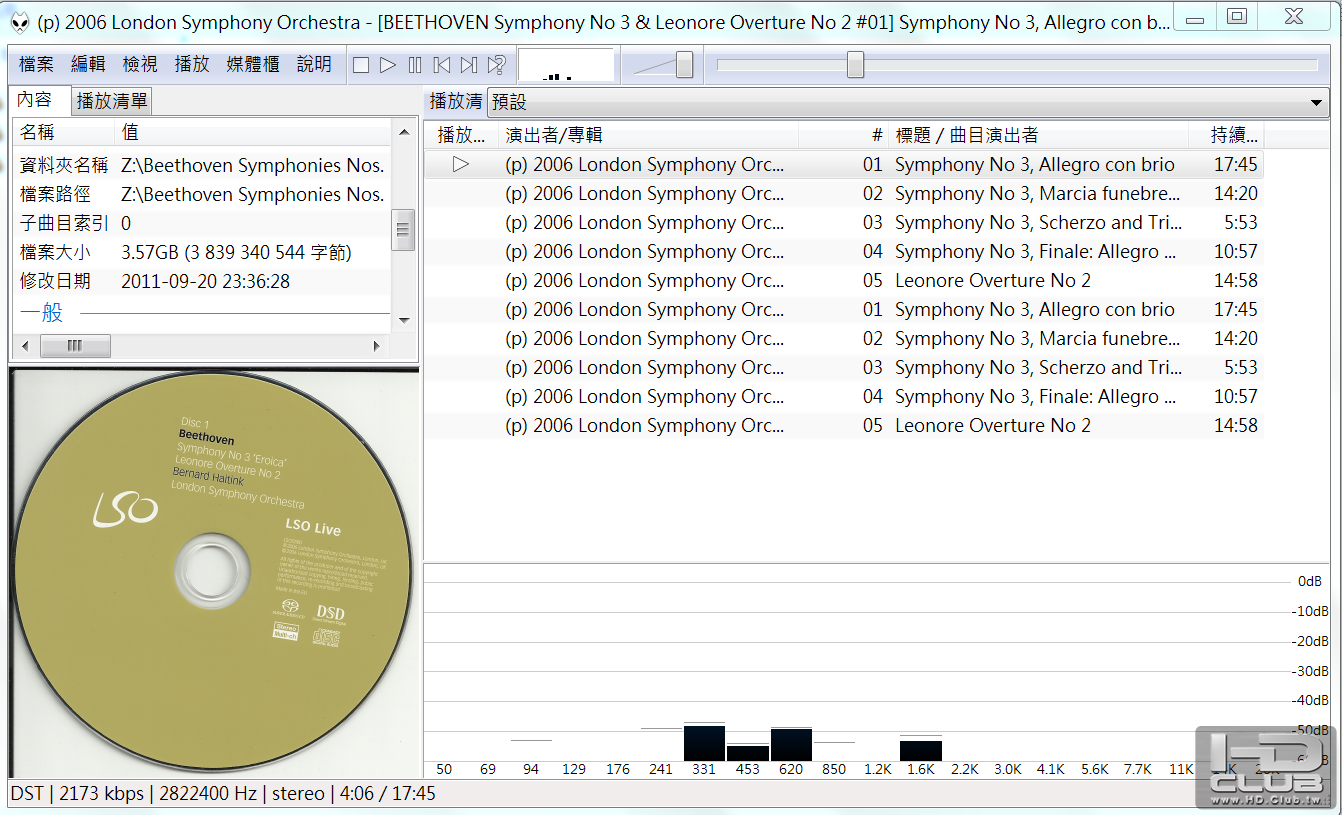
Task: Click the foobar2000 alien icon in title bar
Action: [x=20, y=22]
